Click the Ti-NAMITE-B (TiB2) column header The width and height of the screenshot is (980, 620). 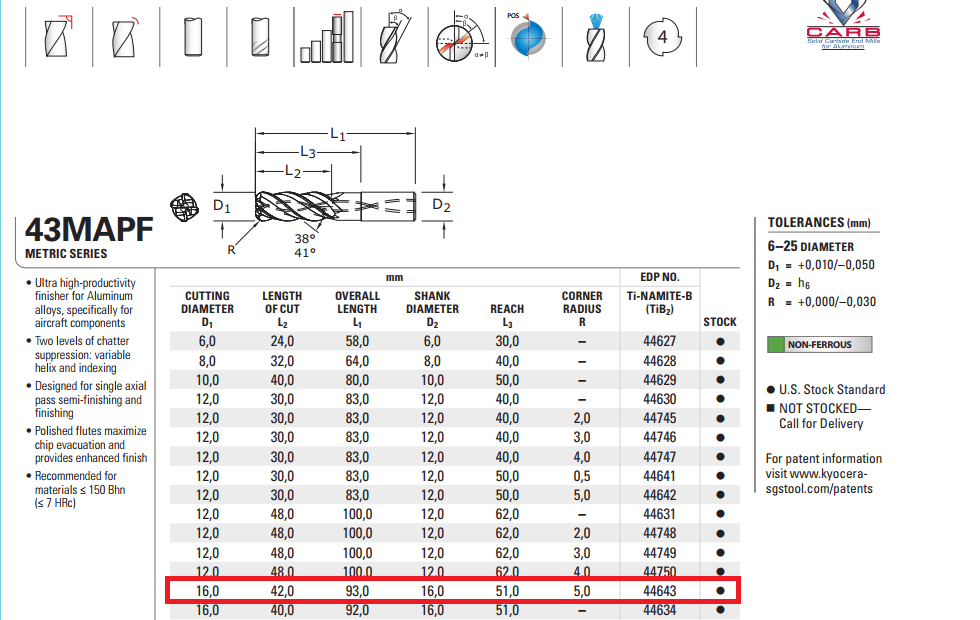coord(659,302)
